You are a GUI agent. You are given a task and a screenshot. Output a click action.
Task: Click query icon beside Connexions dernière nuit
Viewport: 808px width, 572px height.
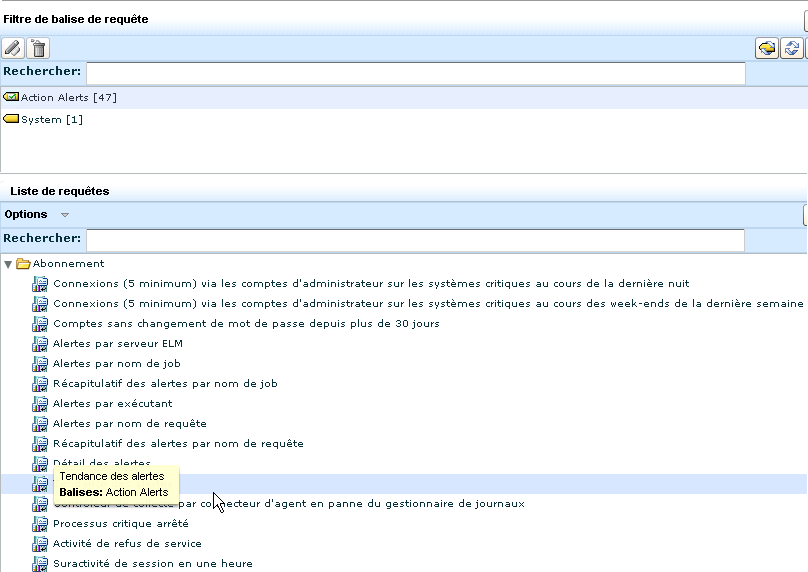click(x=40, y=284)
